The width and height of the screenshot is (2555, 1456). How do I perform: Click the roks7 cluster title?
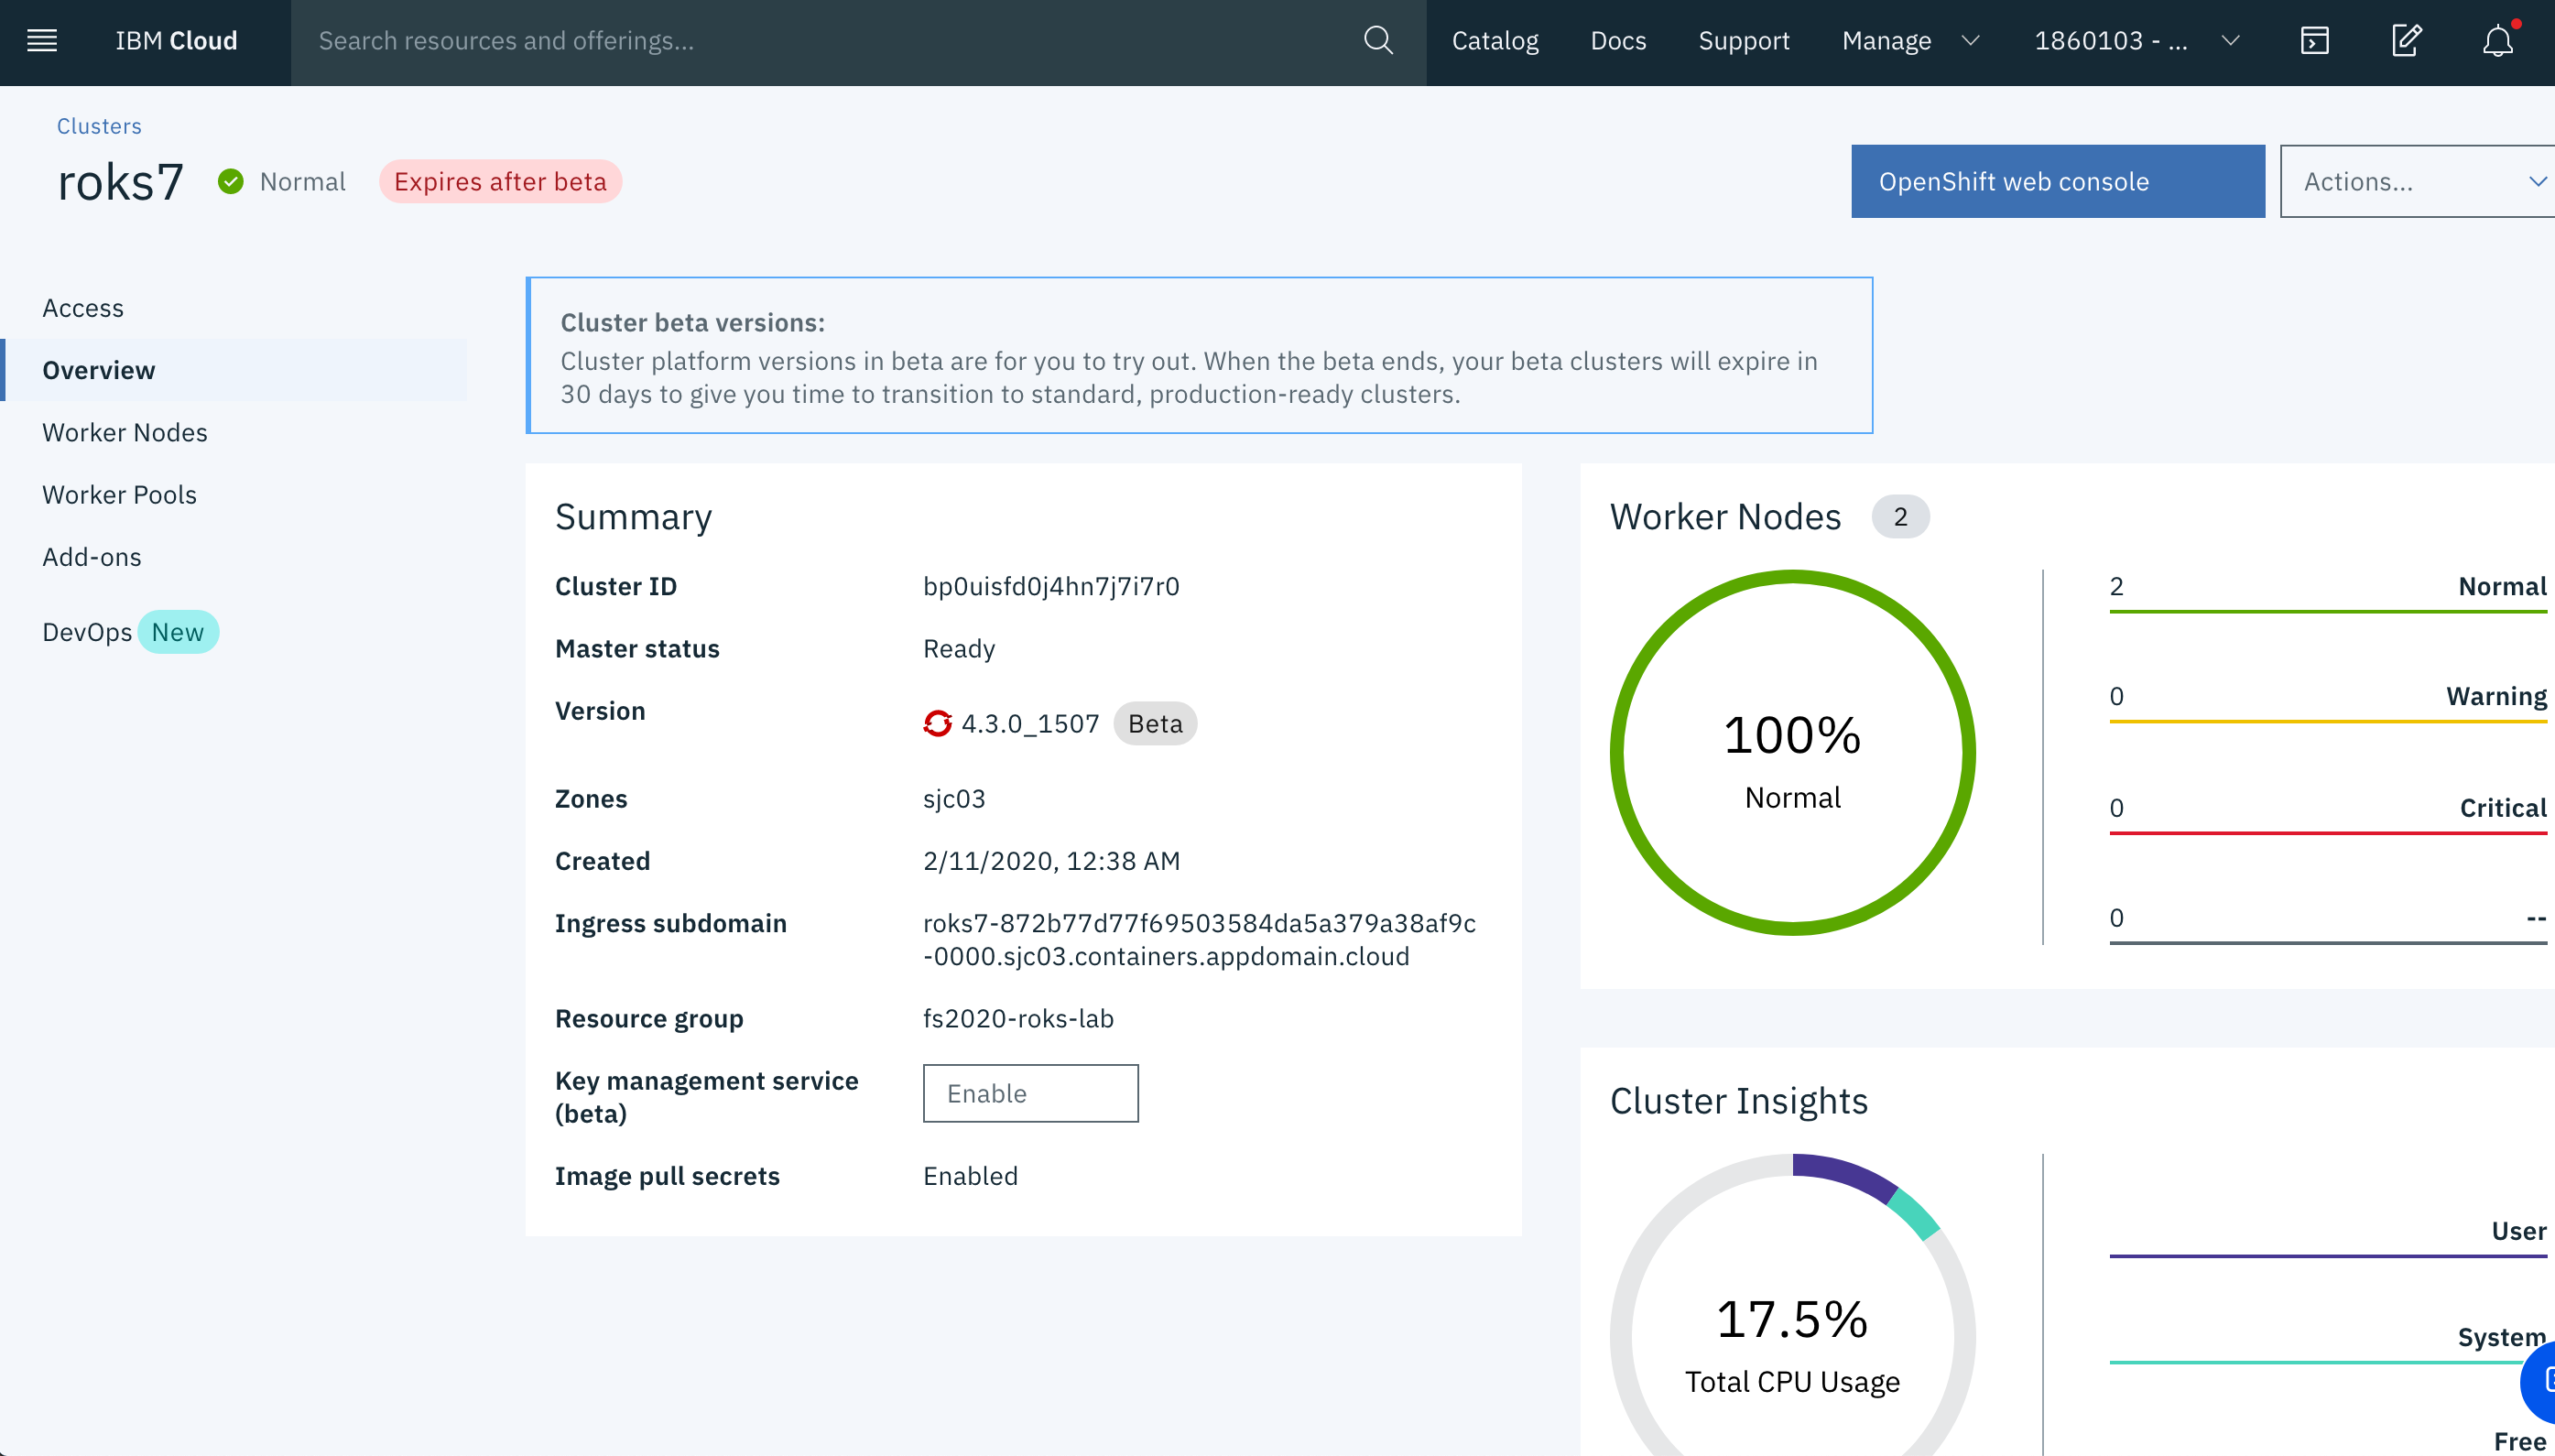(x=120, y=182)
